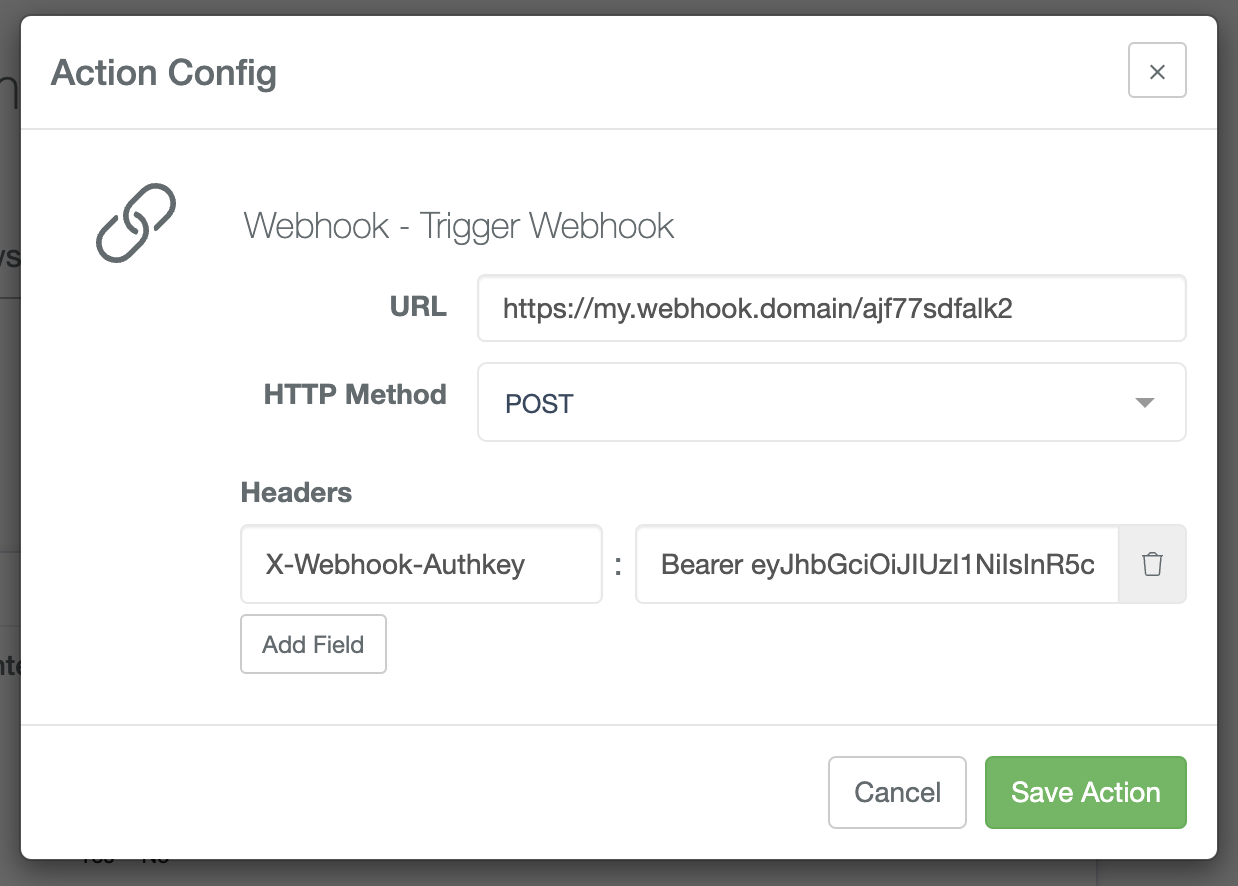The height and width of the screenshot is (886, 1238).
Task: Close the Action Config dialog with X
Action: (1157, 70)
